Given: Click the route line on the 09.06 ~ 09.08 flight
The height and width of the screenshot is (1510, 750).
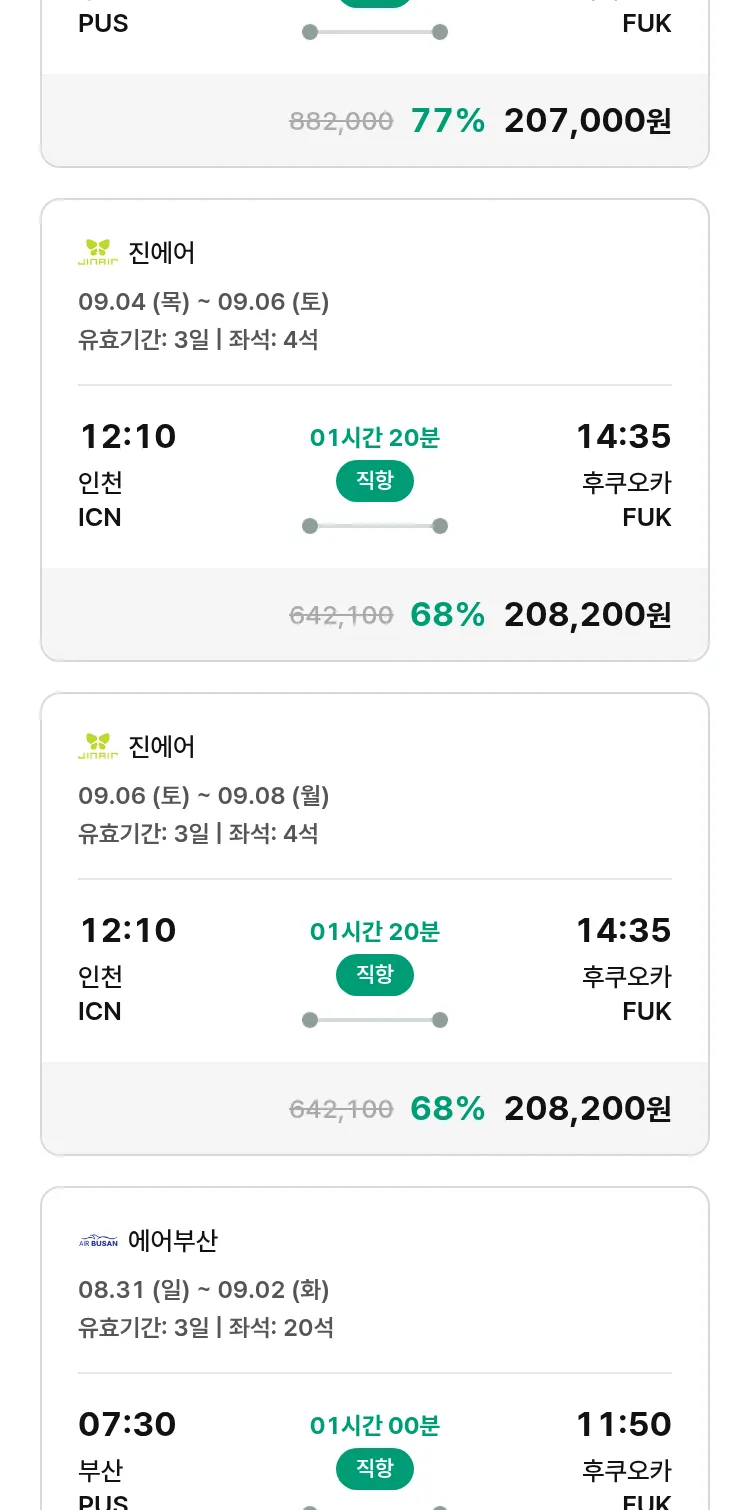Looking at the screenshot, I should click(x=375, y=1020).
